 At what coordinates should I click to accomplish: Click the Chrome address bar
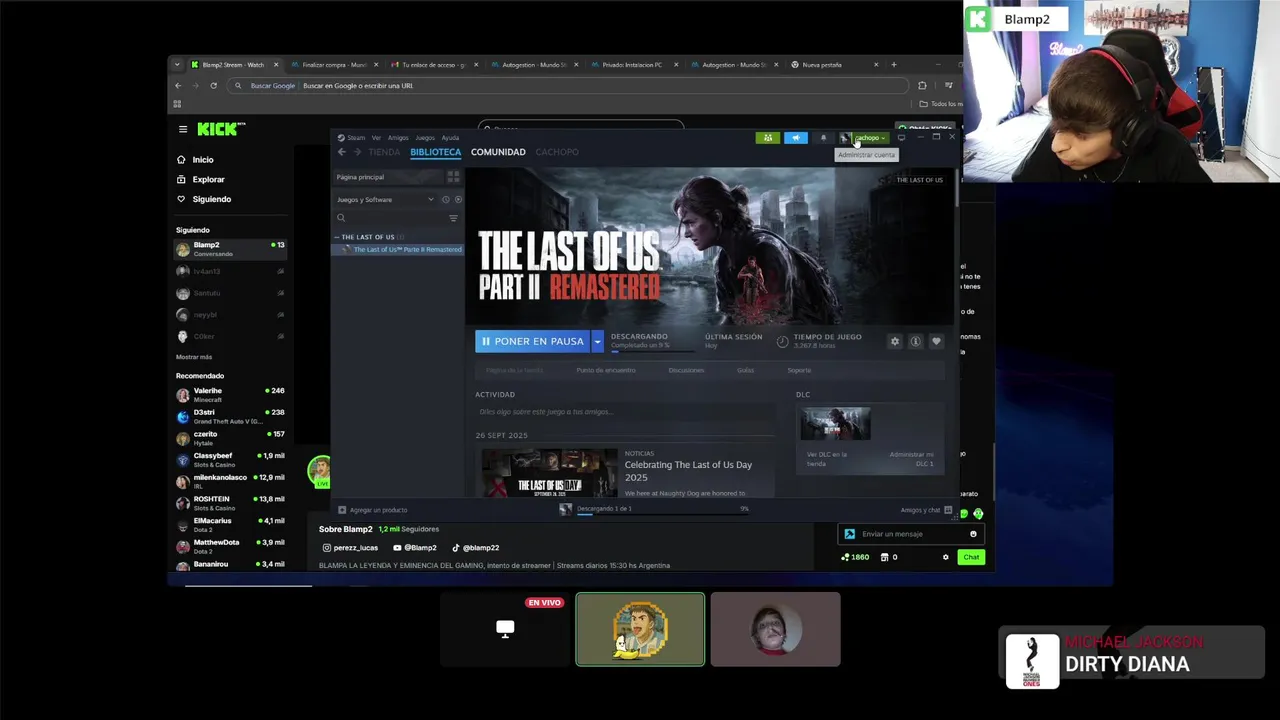(x=568, y=86)
